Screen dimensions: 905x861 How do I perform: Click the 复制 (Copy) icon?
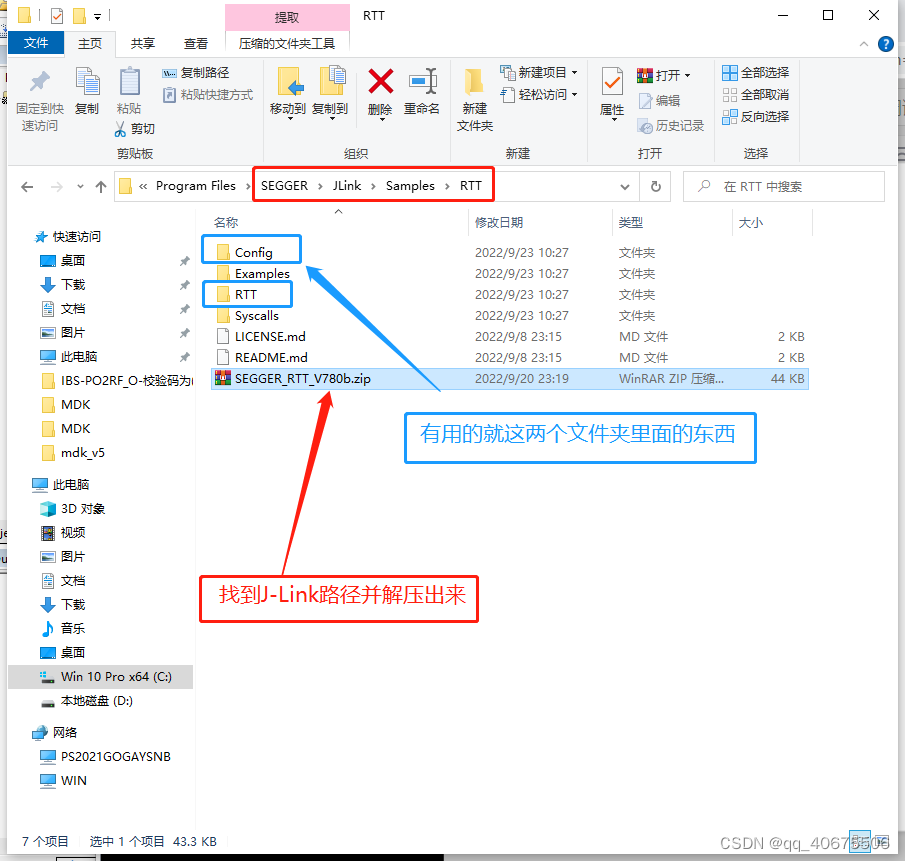(88, 88)
